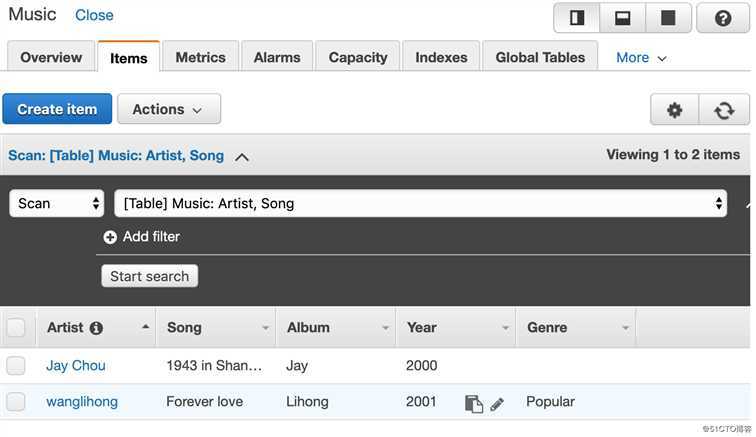Switch to full panel layout icon
This screenshot has width=756, height=437.
click(668, 18)
